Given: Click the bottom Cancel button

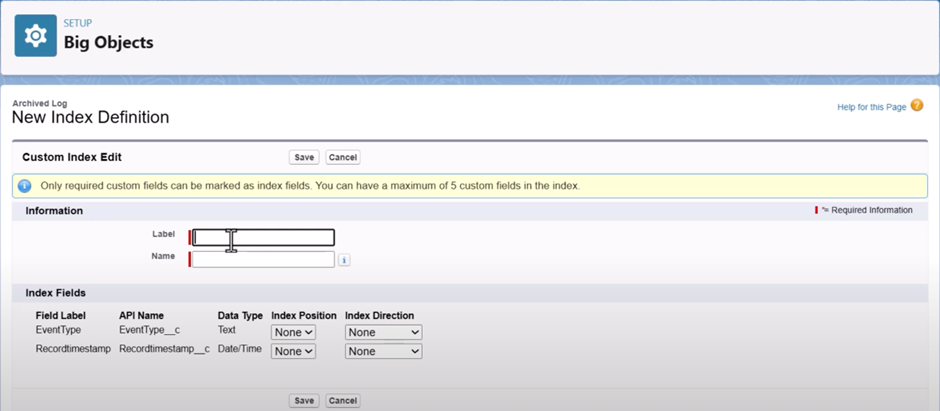Looking at the screenshot, I should (x=343, y=400).
